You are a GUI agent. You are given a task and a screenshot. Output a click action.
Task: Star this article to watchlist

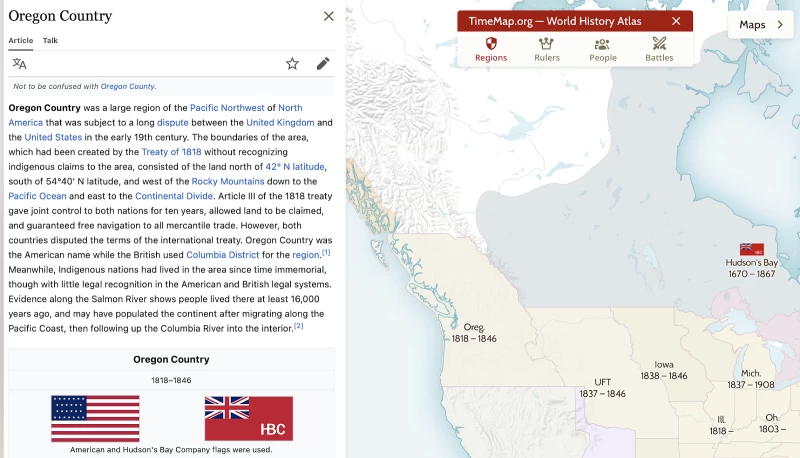click(x=292, y=63)
